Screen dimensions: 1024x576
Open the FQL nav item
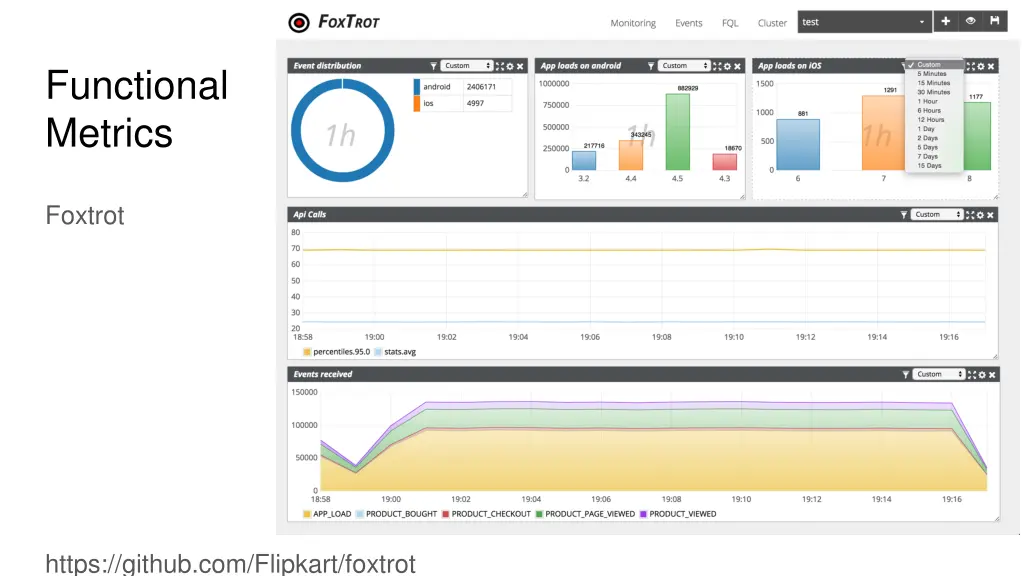pos(730,23)
